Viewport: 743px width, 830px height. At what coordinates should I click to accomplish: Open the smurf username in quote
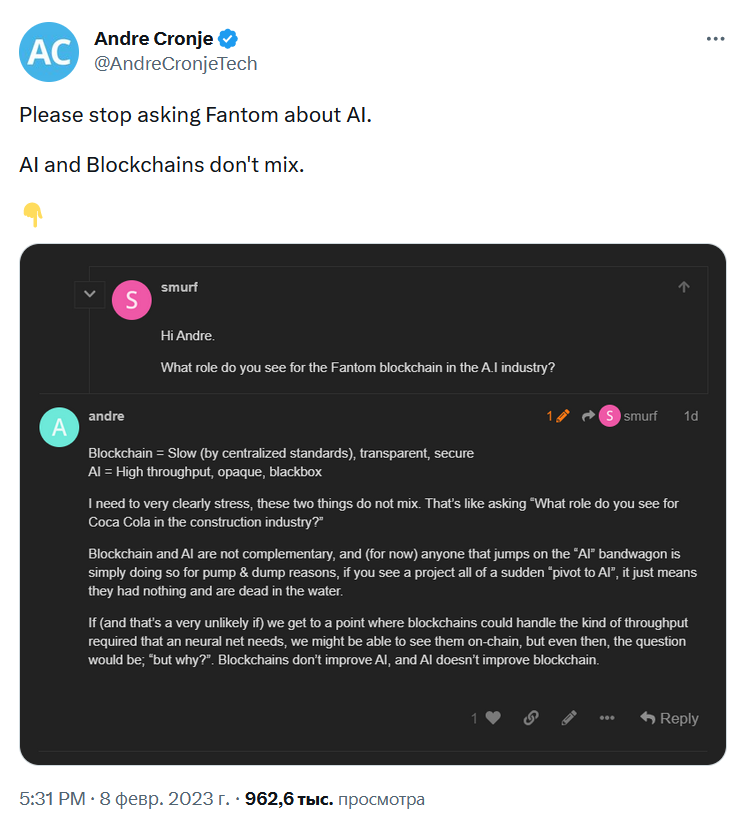pyautogui.click(x=179, y=287)
